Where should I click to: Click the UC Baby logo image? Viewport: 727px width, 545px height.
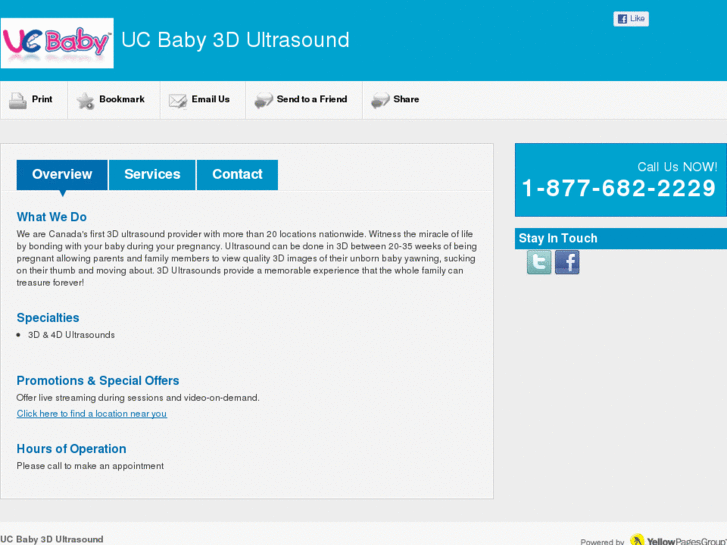[57, 43]
